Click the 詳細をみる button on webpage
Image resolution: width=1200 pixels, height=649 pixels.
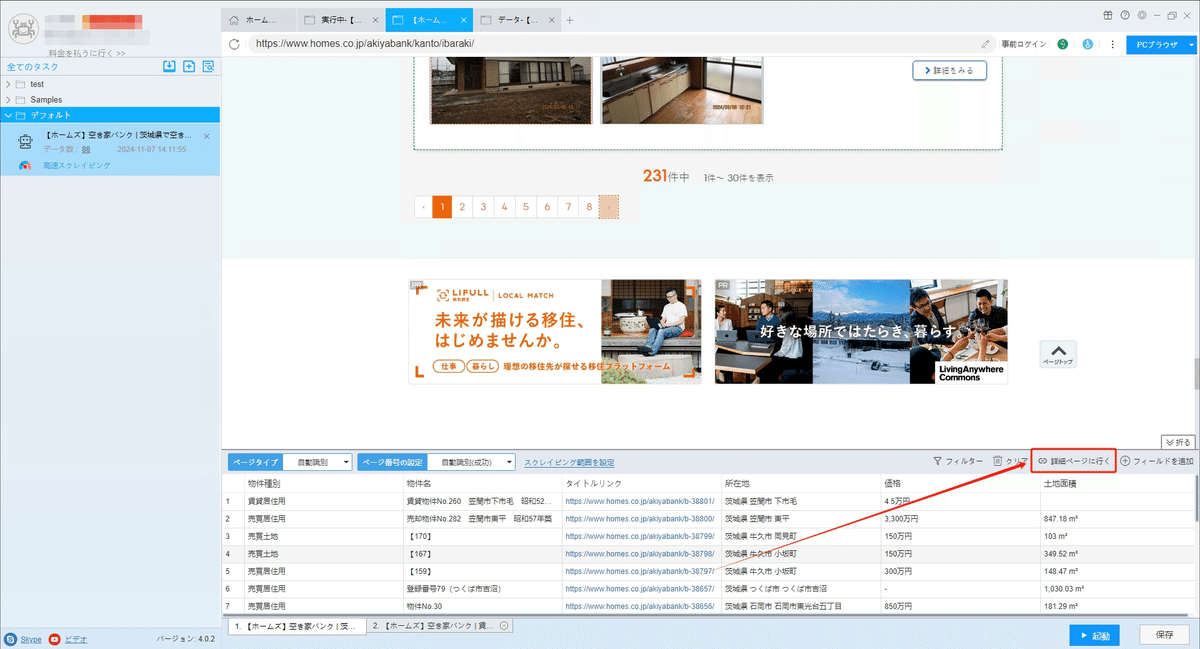(x=949, y=70)
